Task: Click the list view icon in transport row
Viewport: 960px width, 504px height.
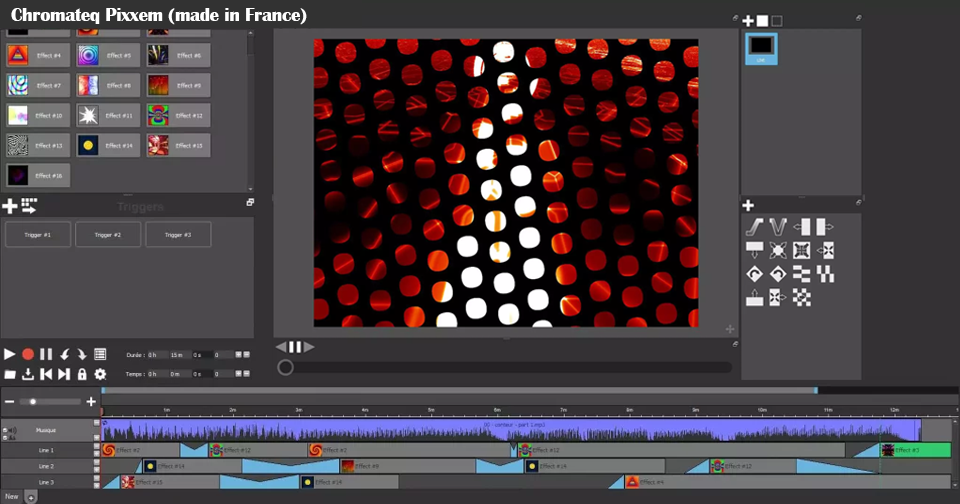Action: tap(100, 354)
